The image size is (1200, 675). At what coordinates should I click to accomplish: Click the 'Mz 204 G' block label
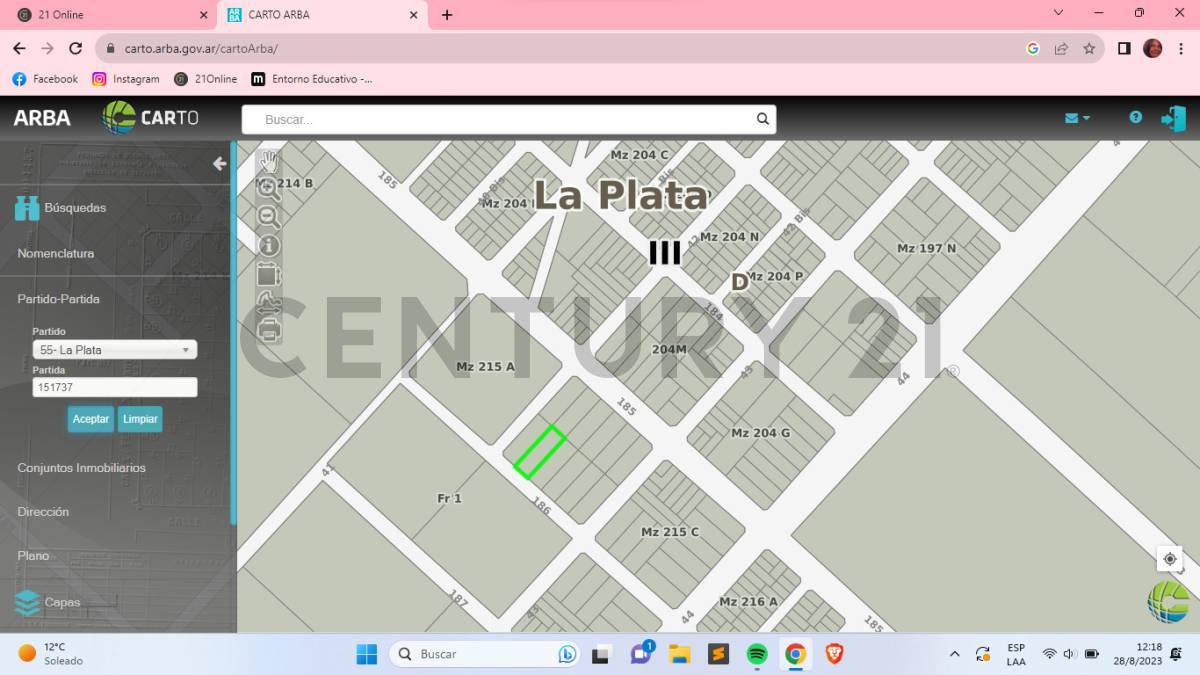tap(760, 433)
